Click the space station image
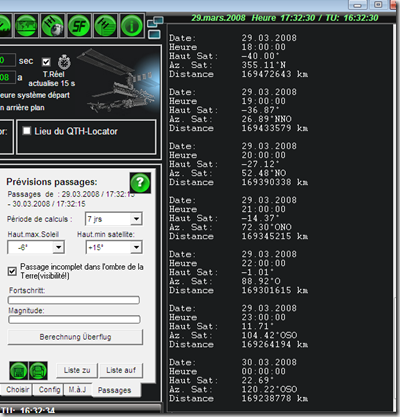The image size is (400, 417). point(117,81)
